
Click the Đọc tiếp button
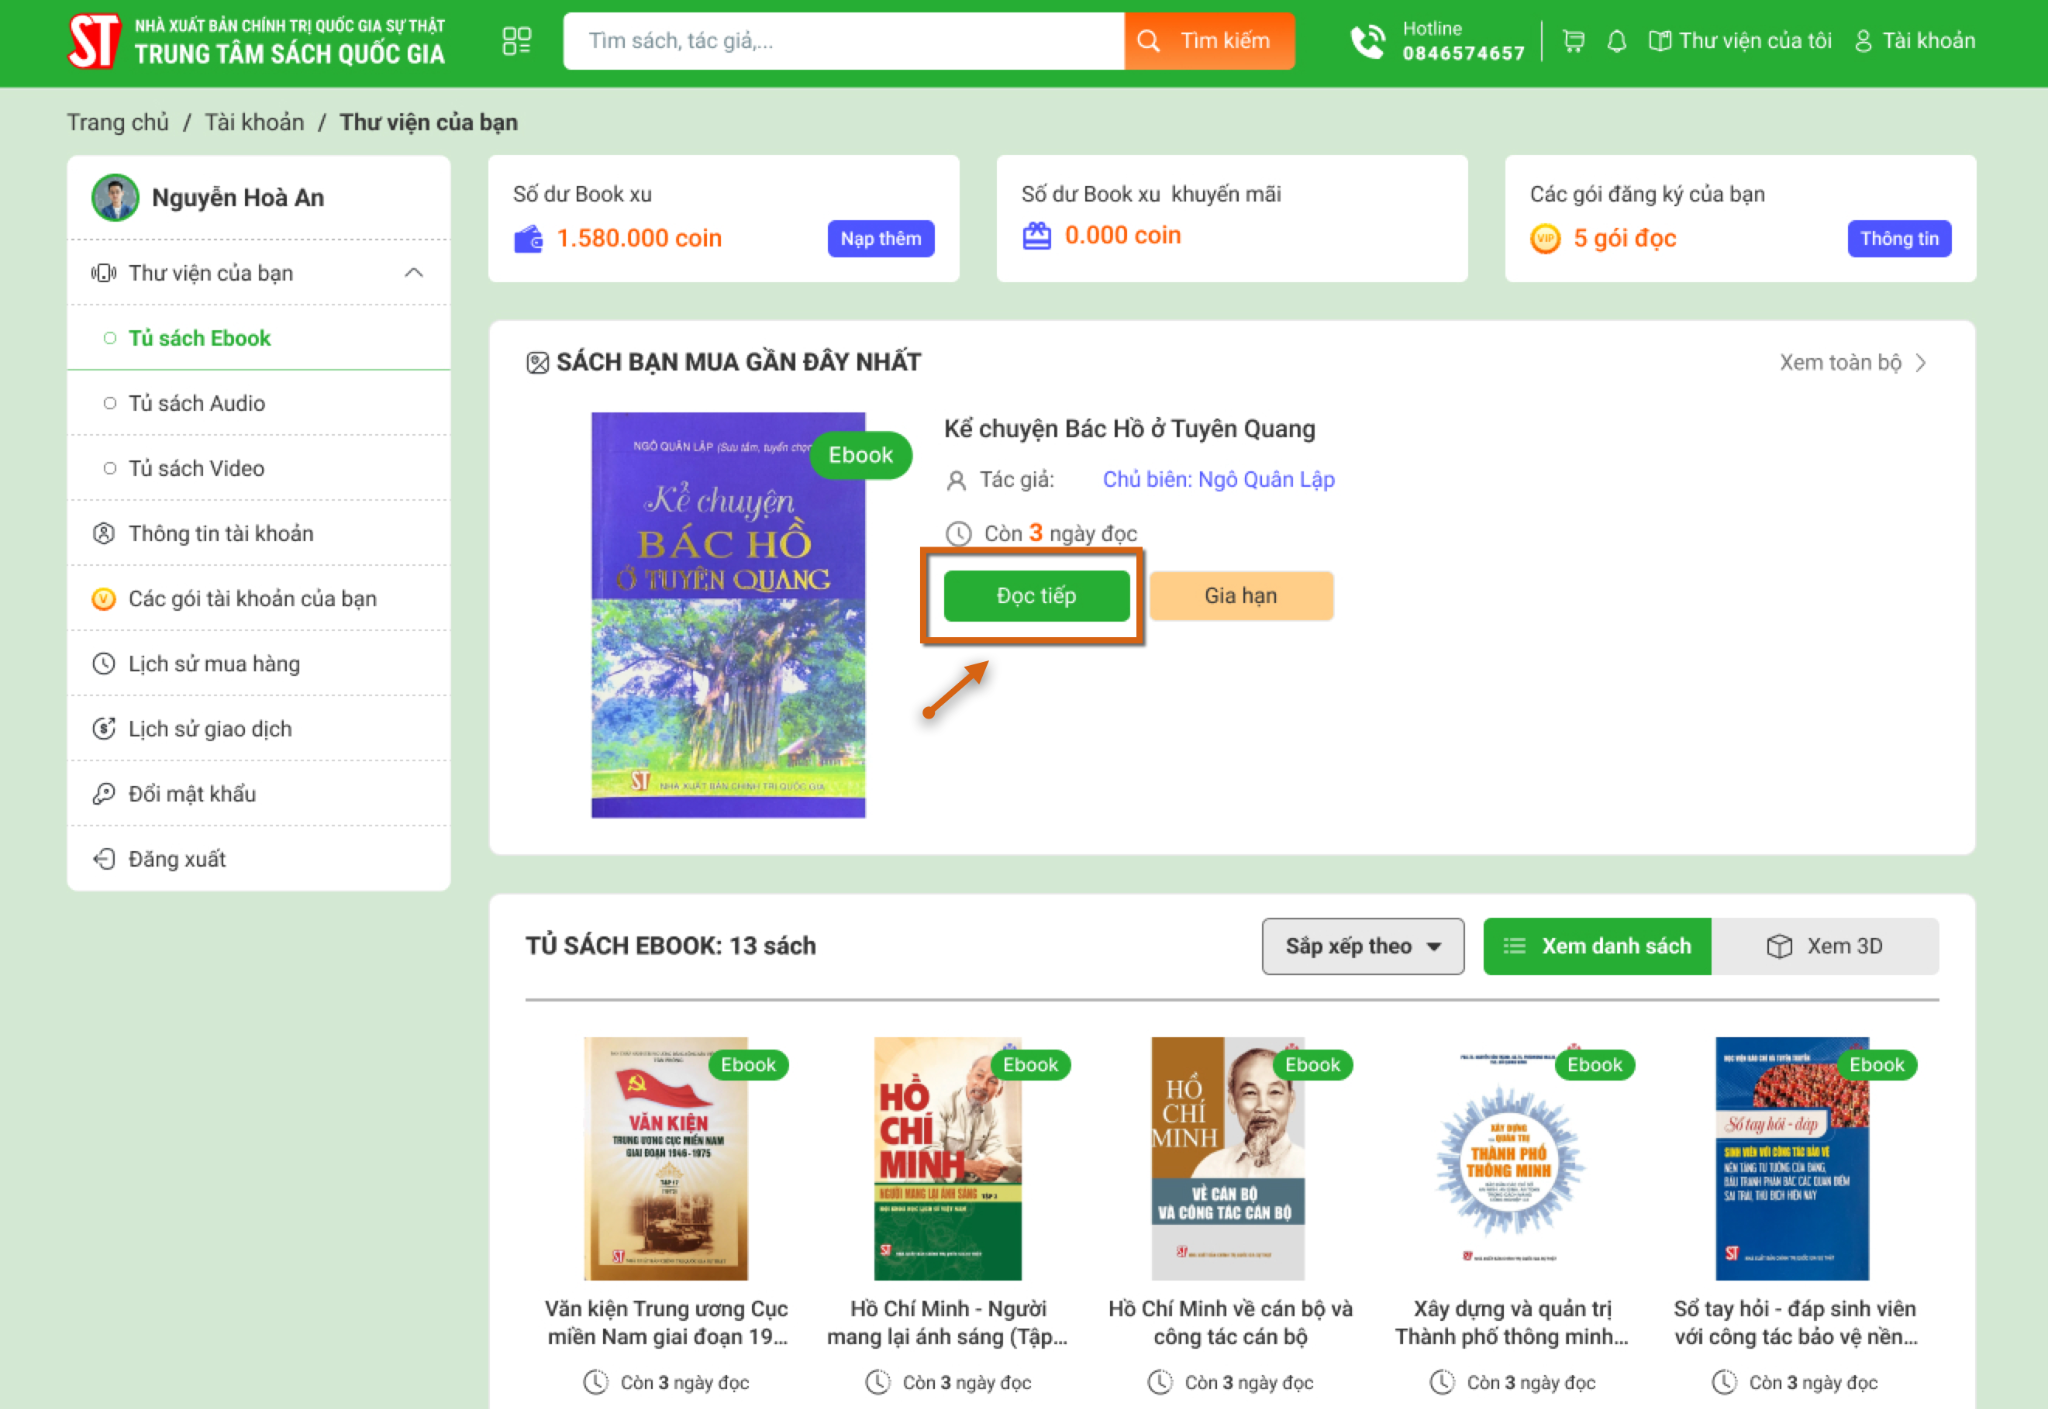click(x=1036, y=596)
